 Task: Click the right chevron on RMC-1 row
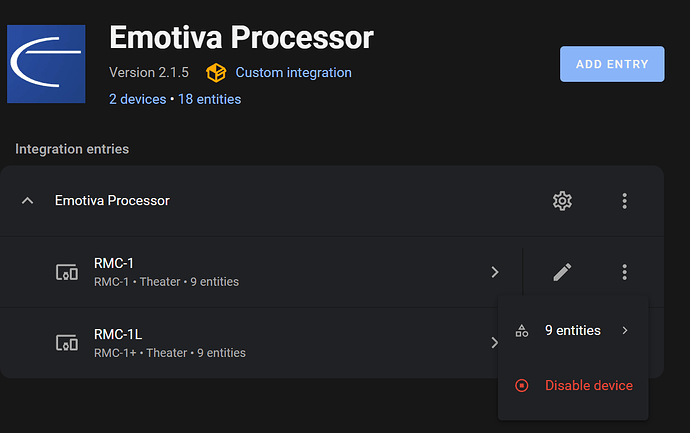pyautogui.click(x=494, y=272)
